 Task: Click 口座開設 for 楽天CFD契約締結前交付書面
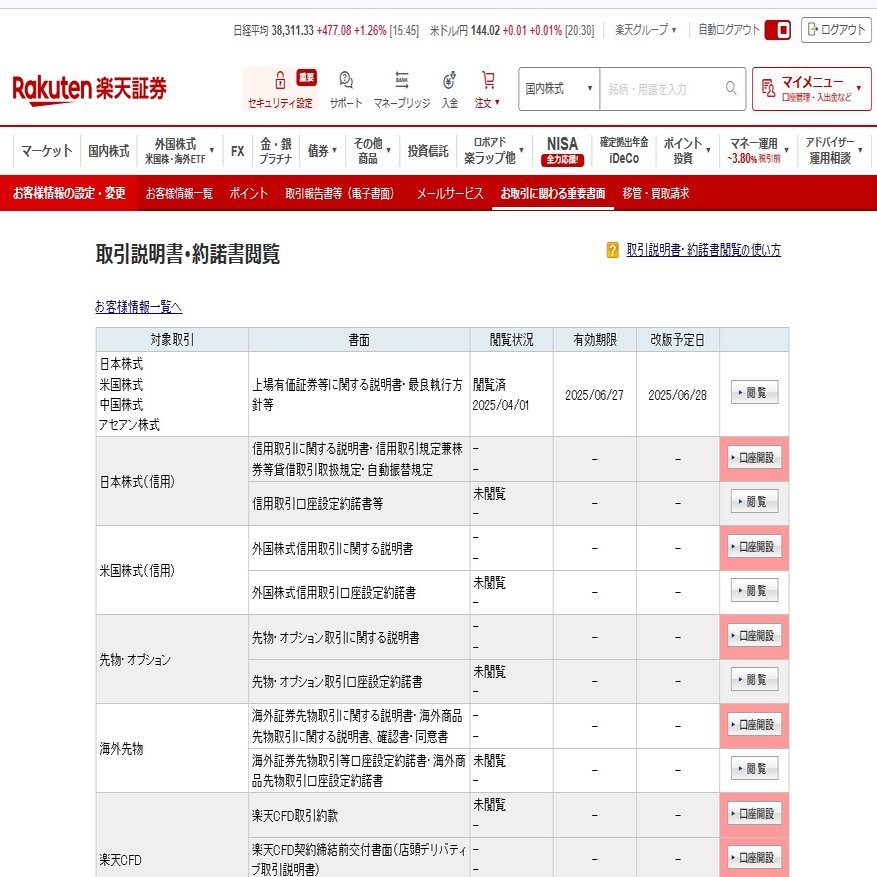754,857
